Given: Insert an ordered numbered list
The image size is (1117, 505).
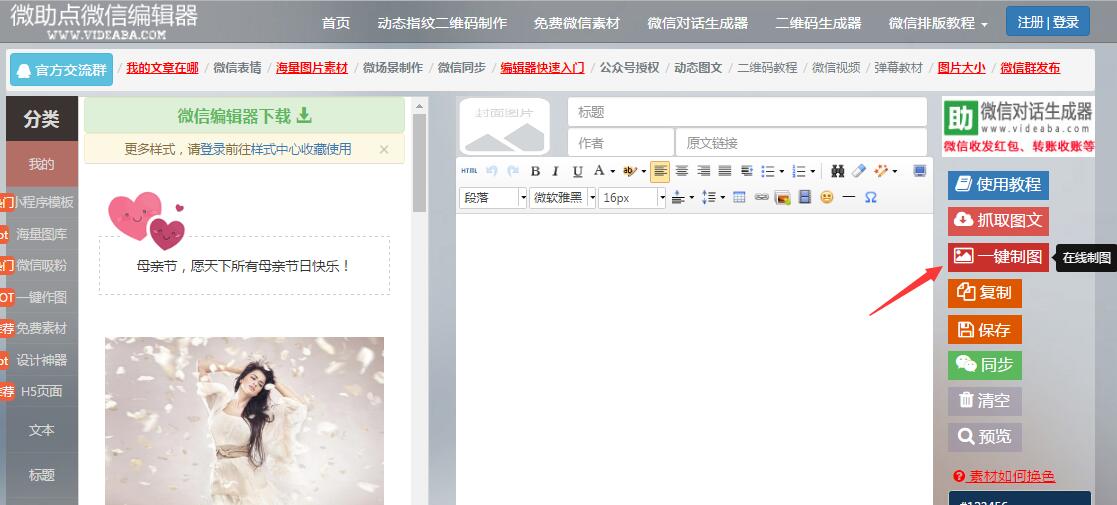Looking at the screenshot, I should click(x=799, y=171).
